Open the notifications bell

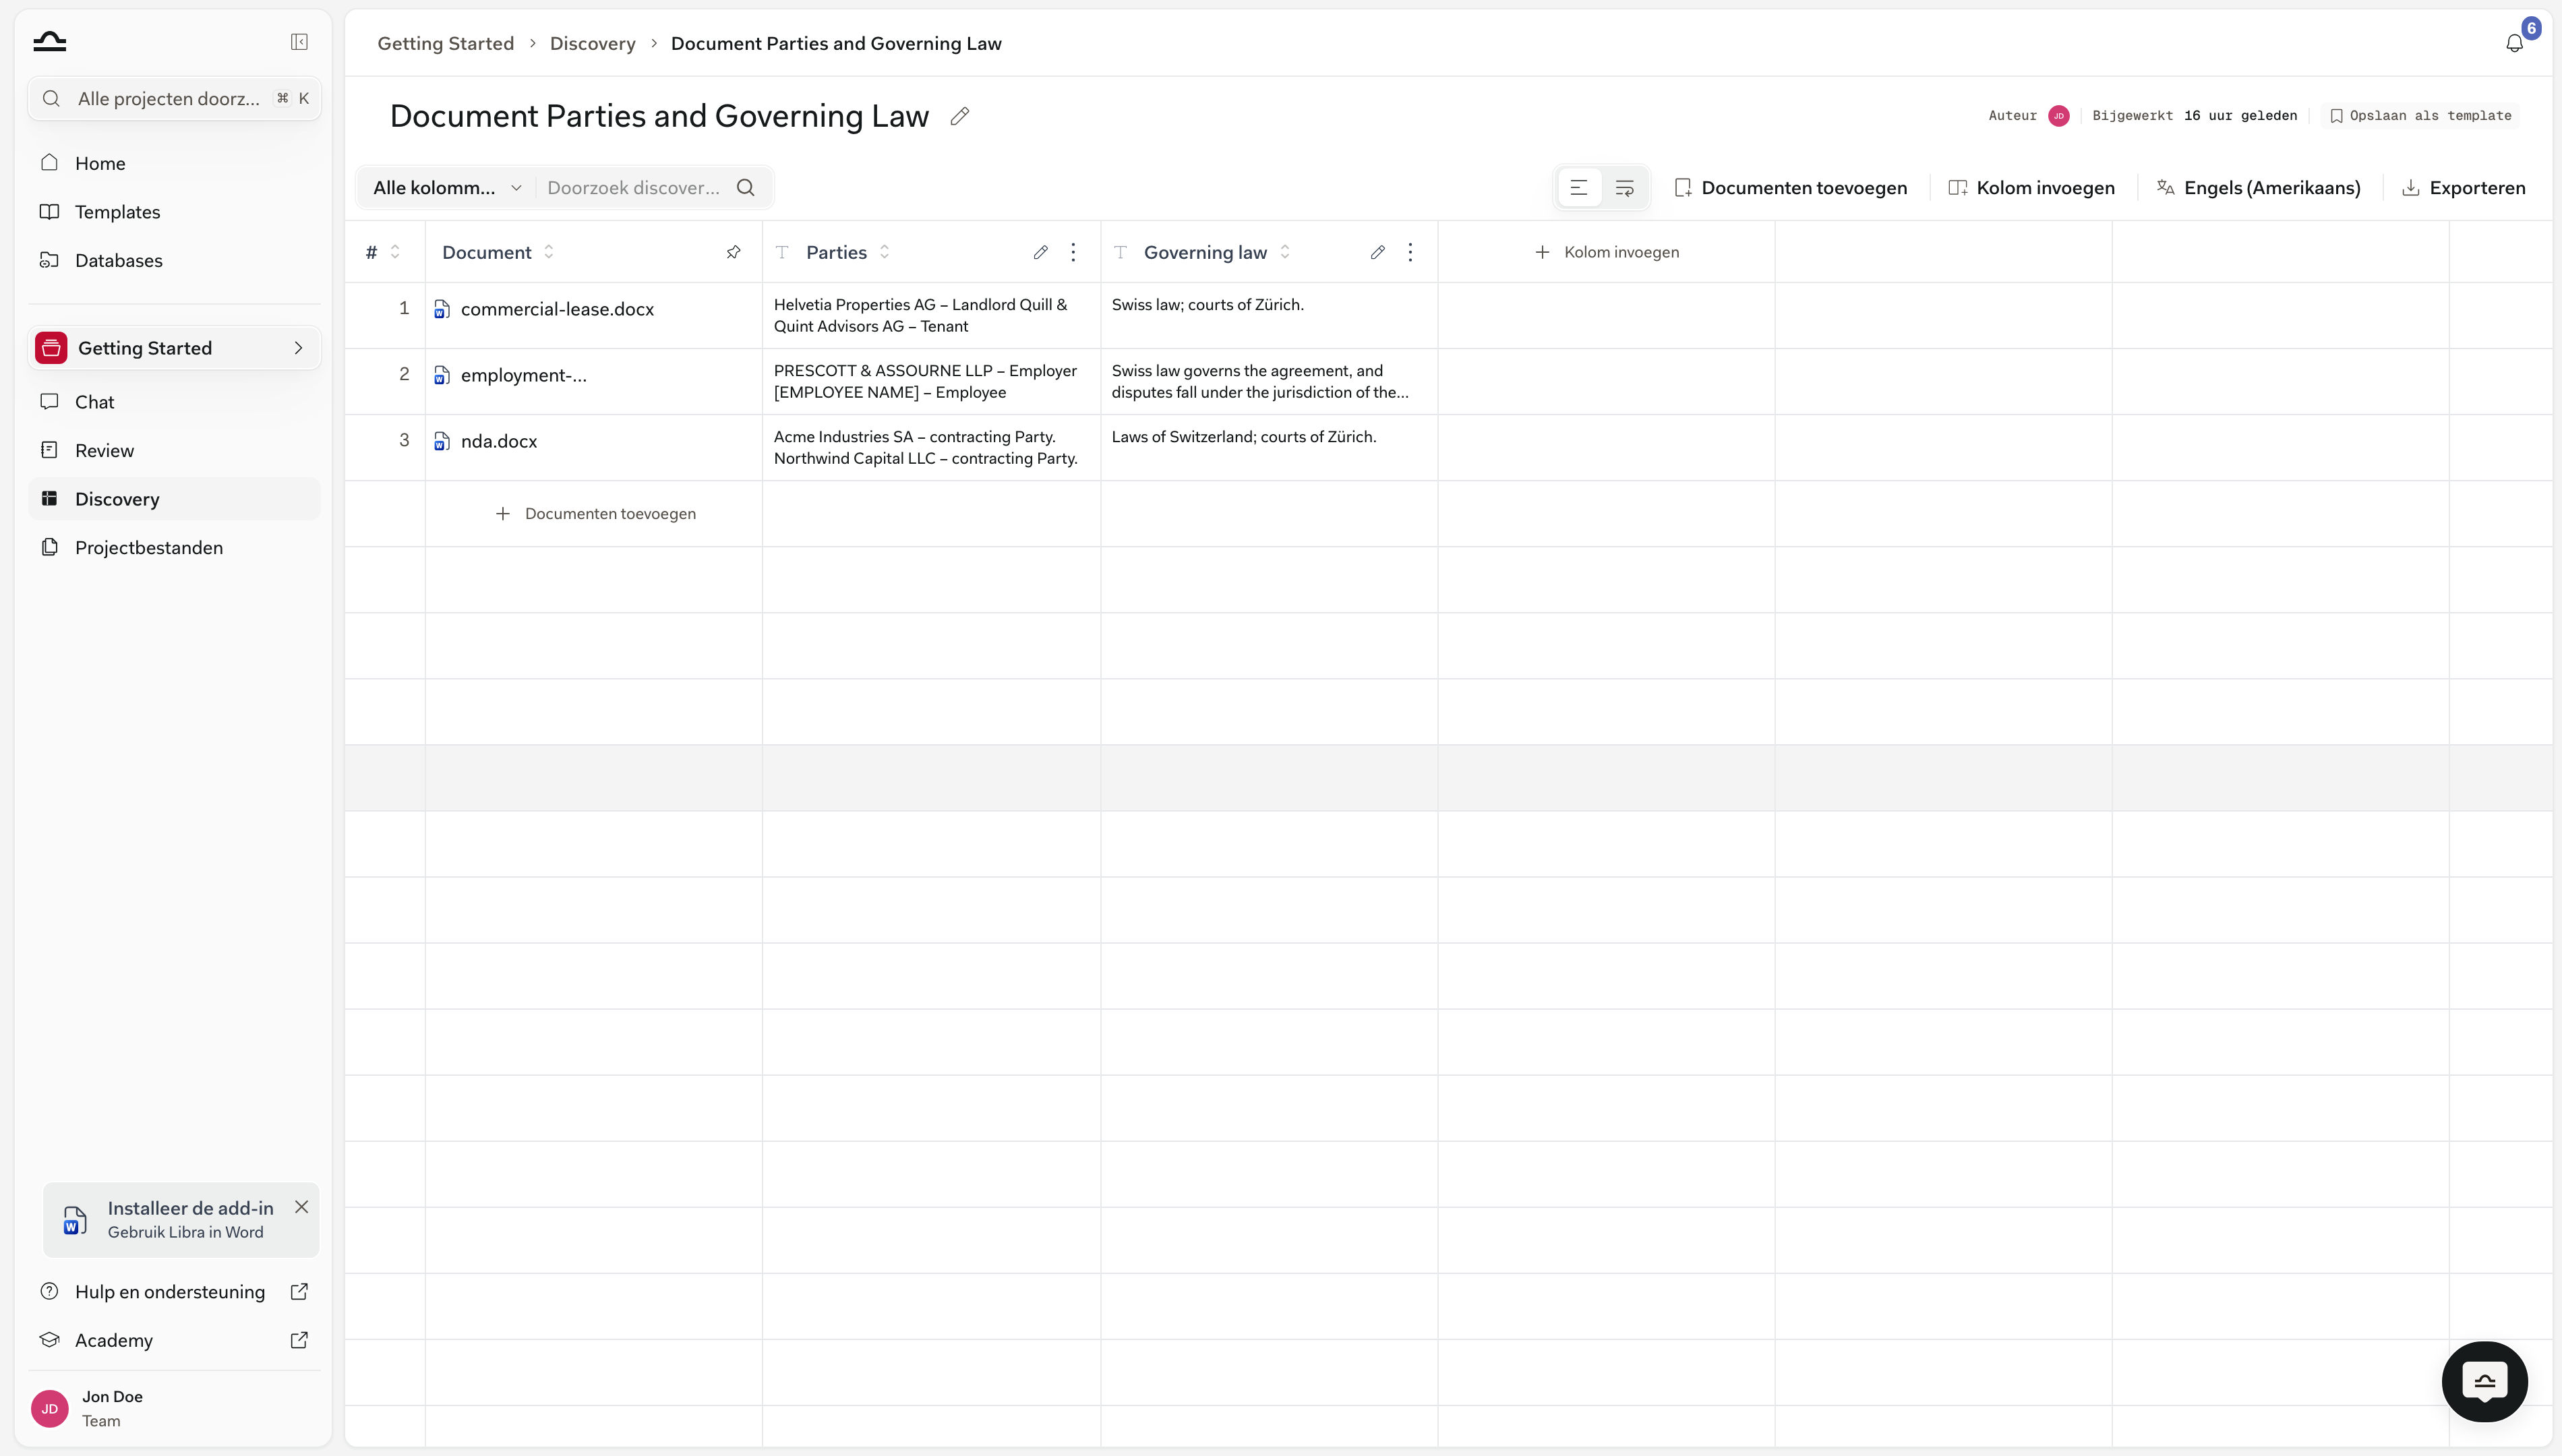pos(2514,43)
